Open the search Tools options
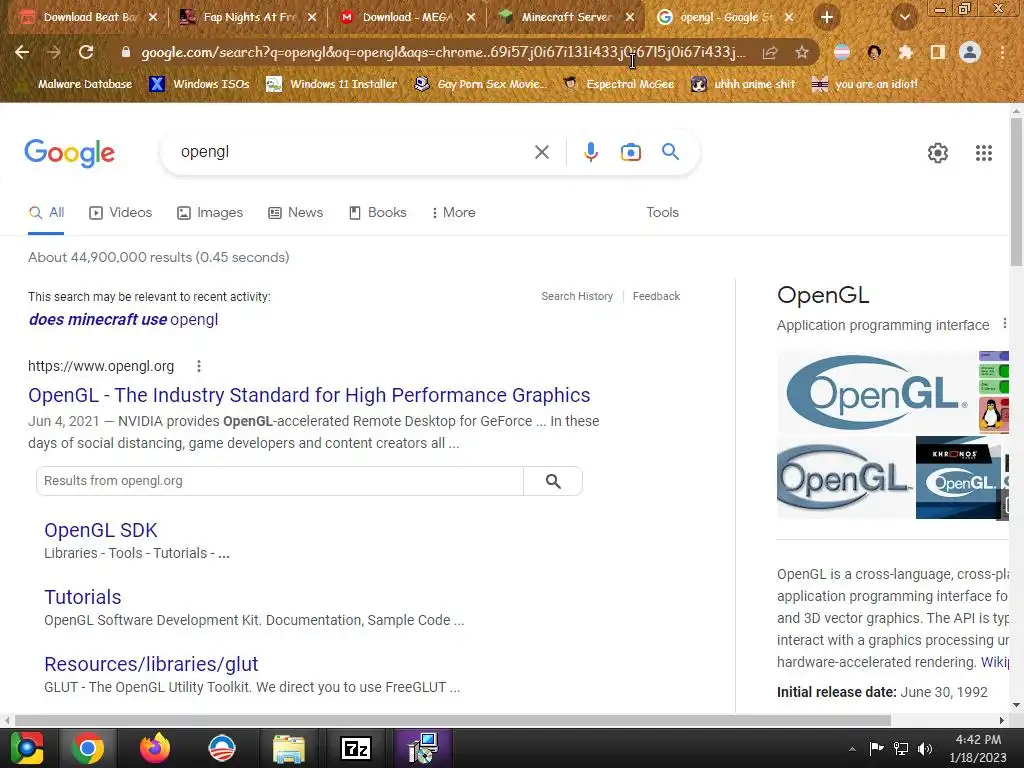The image size is (1024, 768). [662, 213]
